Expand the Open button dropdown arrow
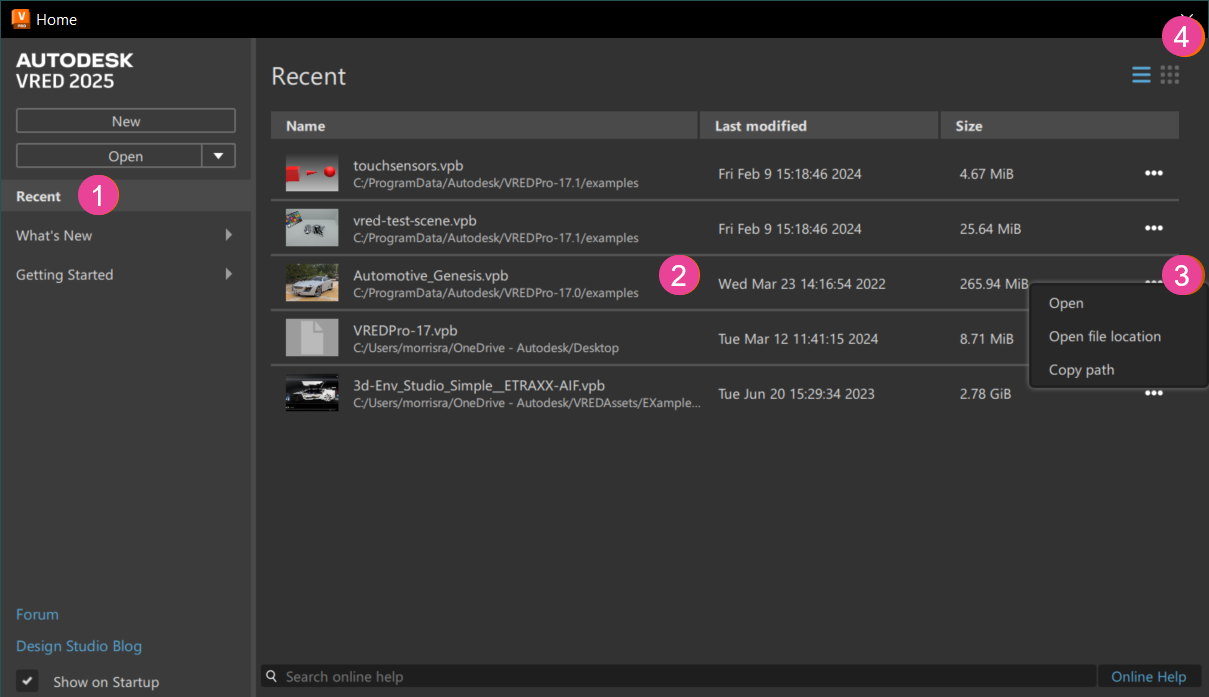Screen dimensions: 1209x697 [x=219, y=156]
